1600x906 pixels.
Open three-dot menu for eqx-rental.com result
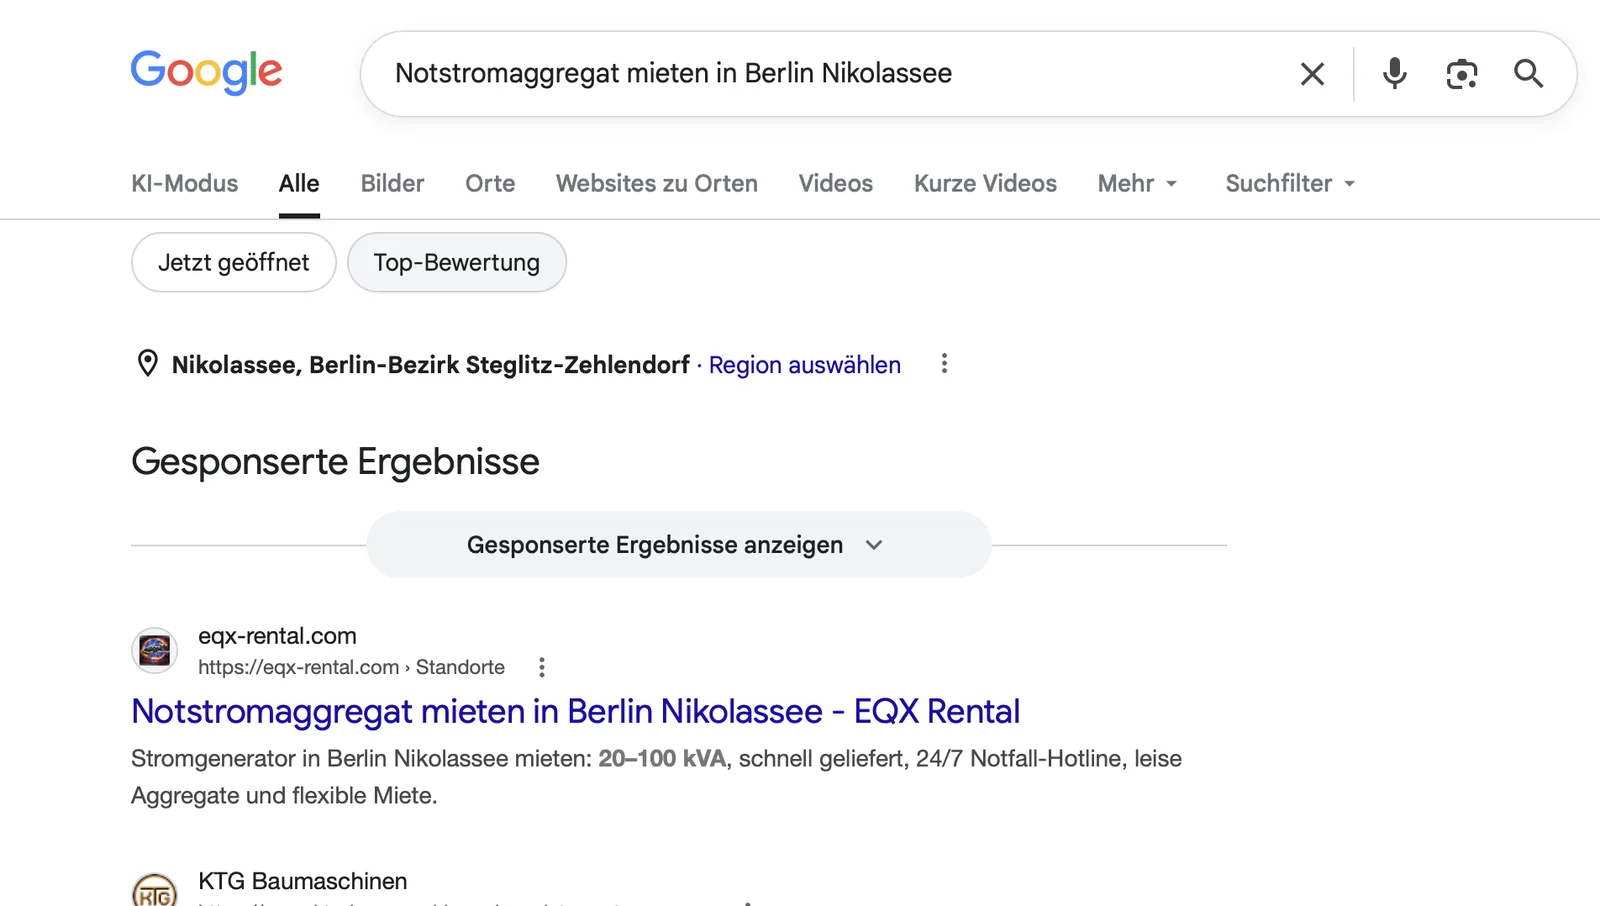[542, 667]
